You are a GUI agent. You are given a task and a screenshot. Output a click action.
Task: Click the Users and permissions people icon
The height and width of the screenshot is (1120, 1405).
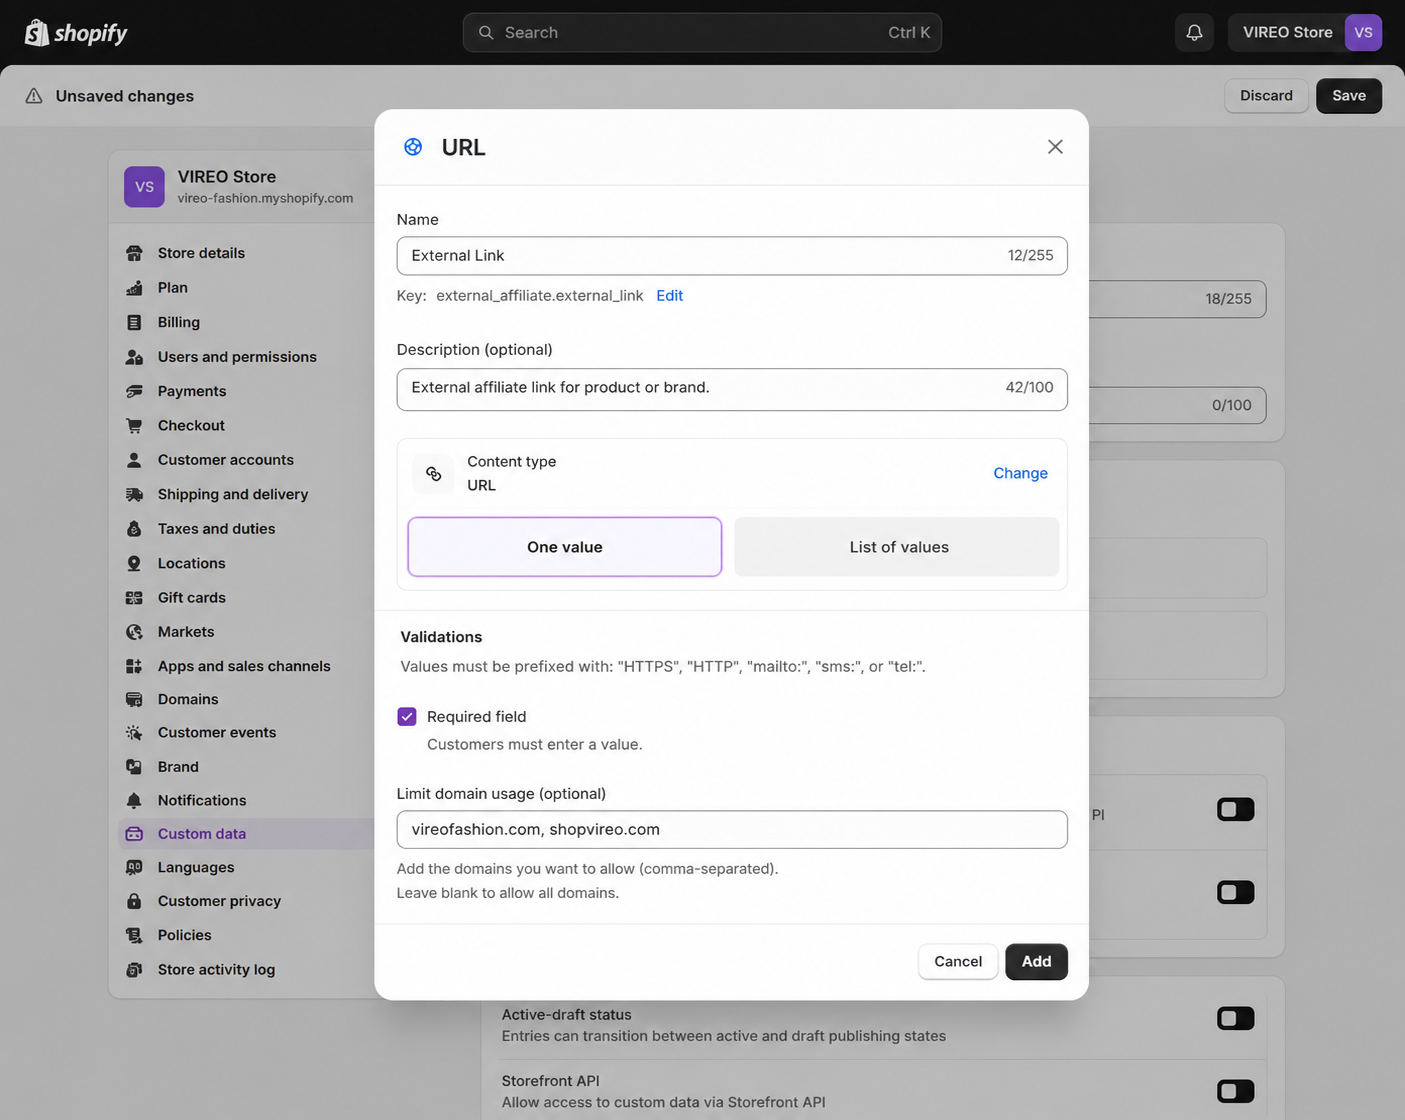pyautogui.click(x=134, y=357)
